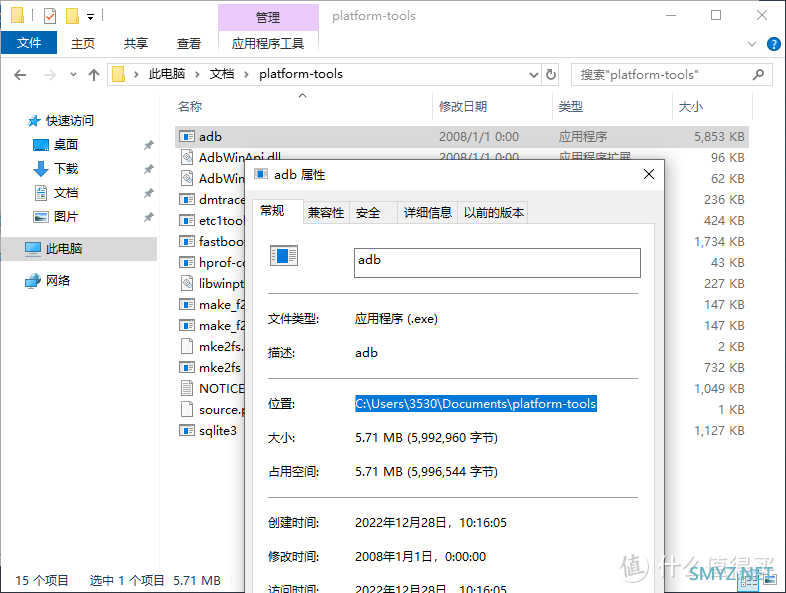Click the size value 5.71 MB (5,992,960 字节)
Viewport: 786px width, 593px height.
point(427,438)
